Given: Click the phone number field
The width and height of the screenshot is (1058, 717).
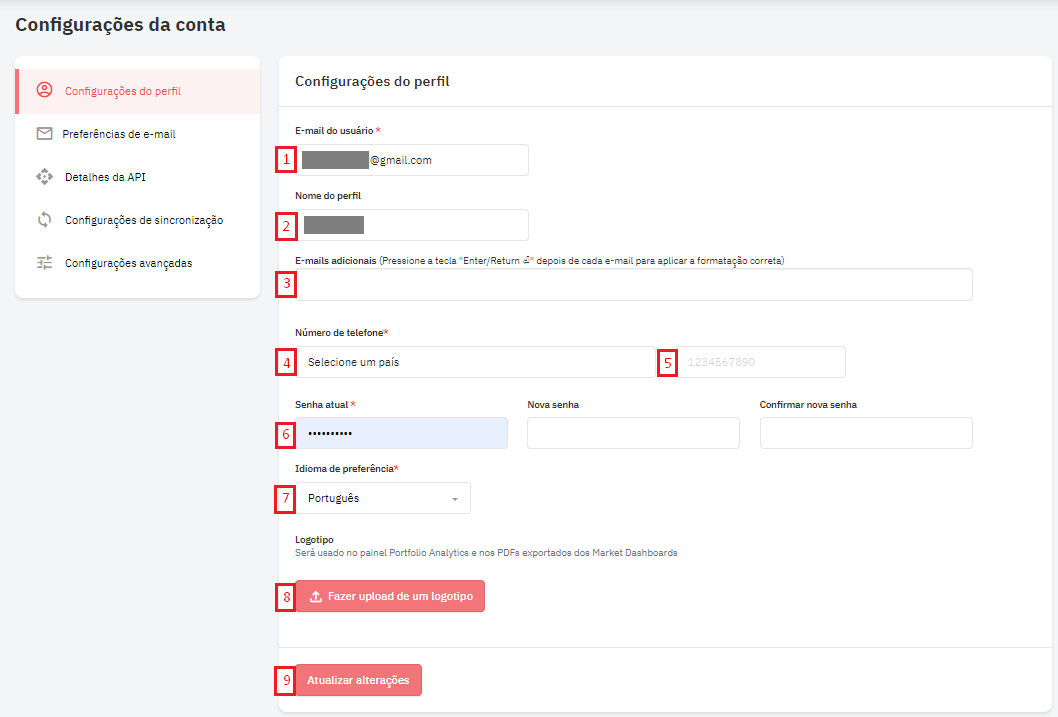Looking at the screenshot, I should coord(760,362).
